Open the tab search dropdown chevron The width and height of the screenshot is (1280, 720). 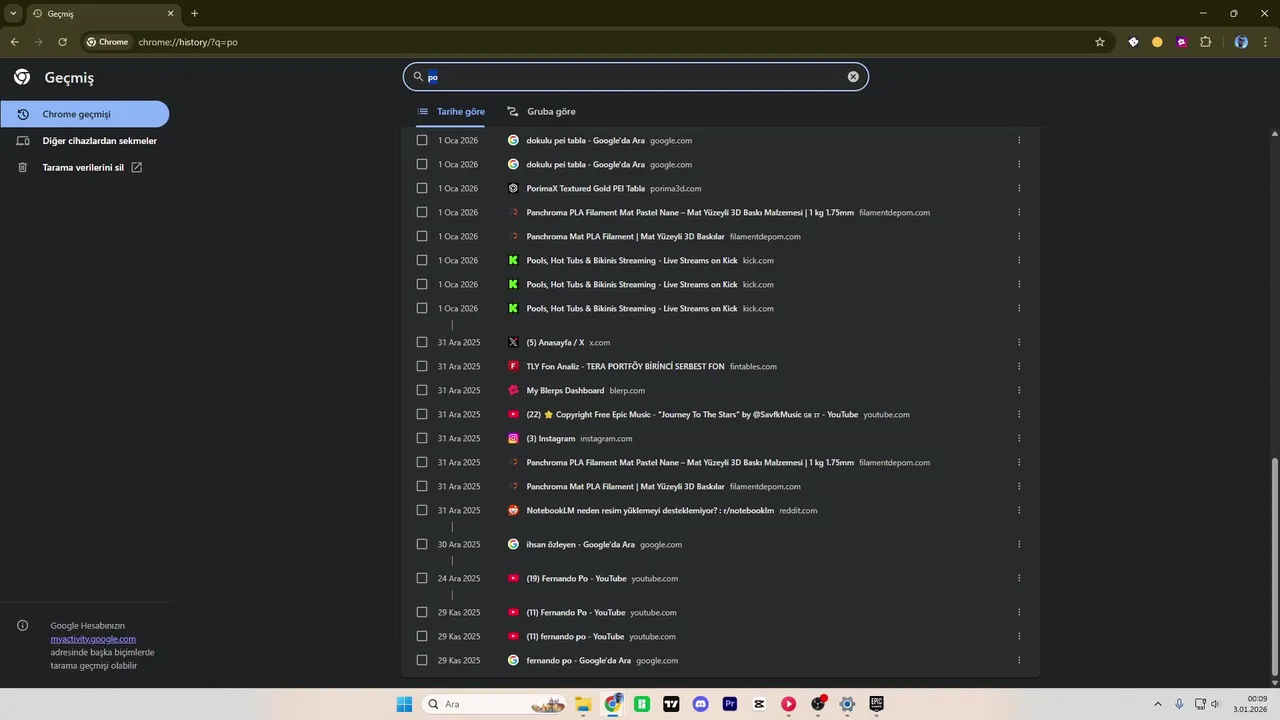(x=13, y=14)
